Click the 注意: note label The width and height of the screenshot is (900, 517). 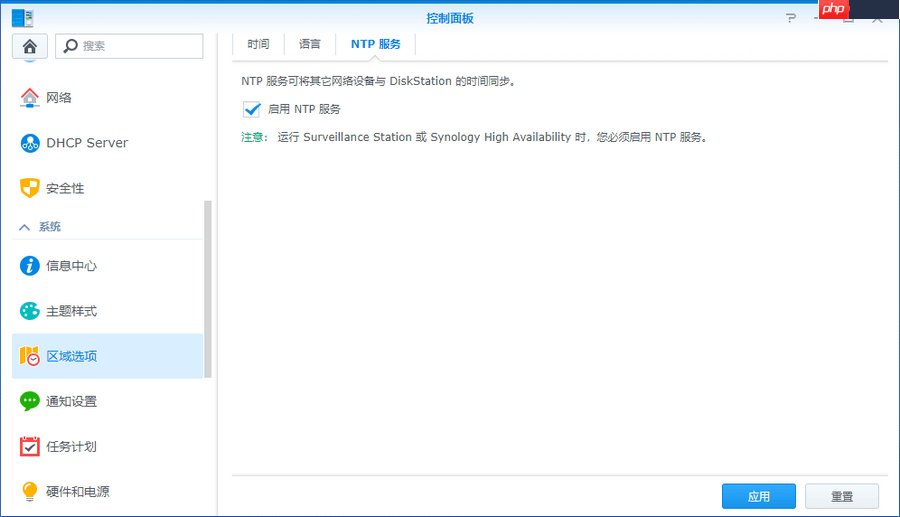pyautogui.click(x=254, y=137)
